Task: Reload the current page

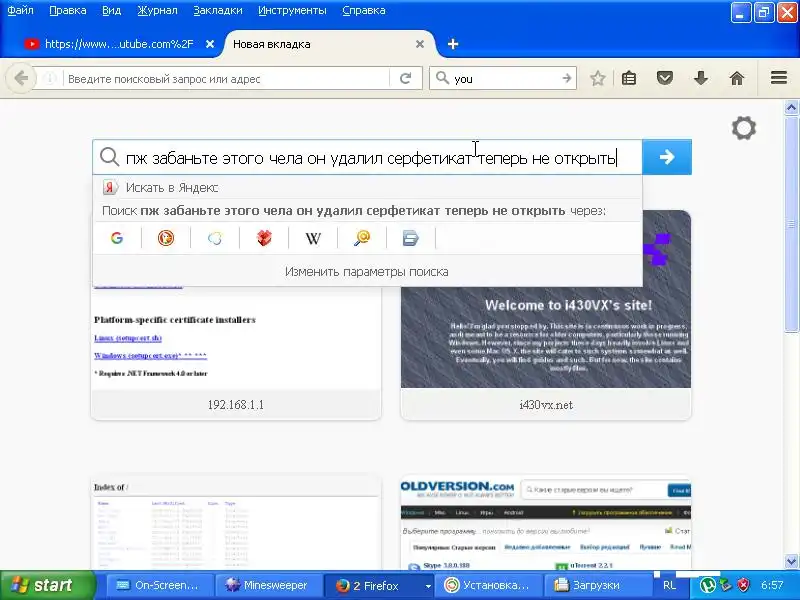Action: click(406, 79)
